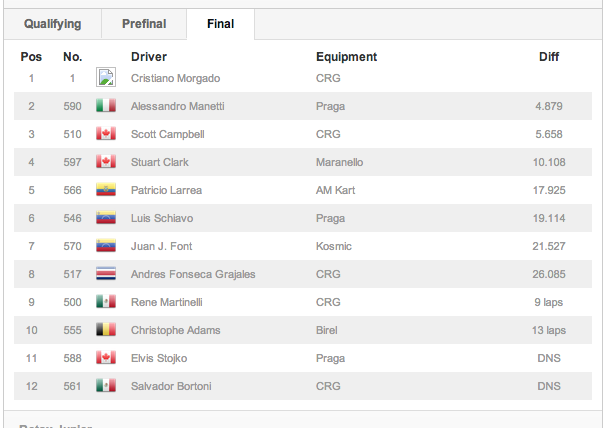Click the Diff column header

pos(549,57)
